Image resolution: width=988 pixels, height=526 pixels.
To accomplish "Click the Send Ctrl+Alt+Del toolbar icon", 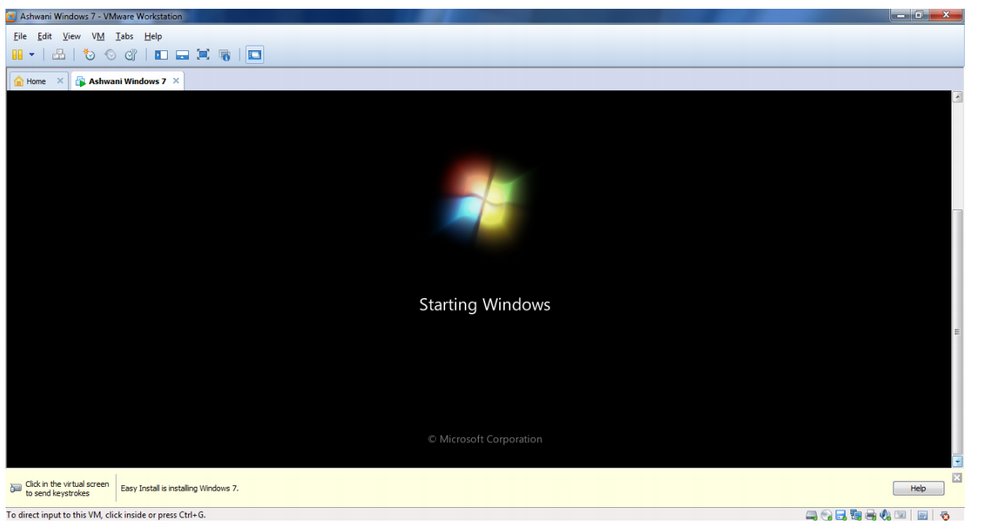I will tap(58, 55).
